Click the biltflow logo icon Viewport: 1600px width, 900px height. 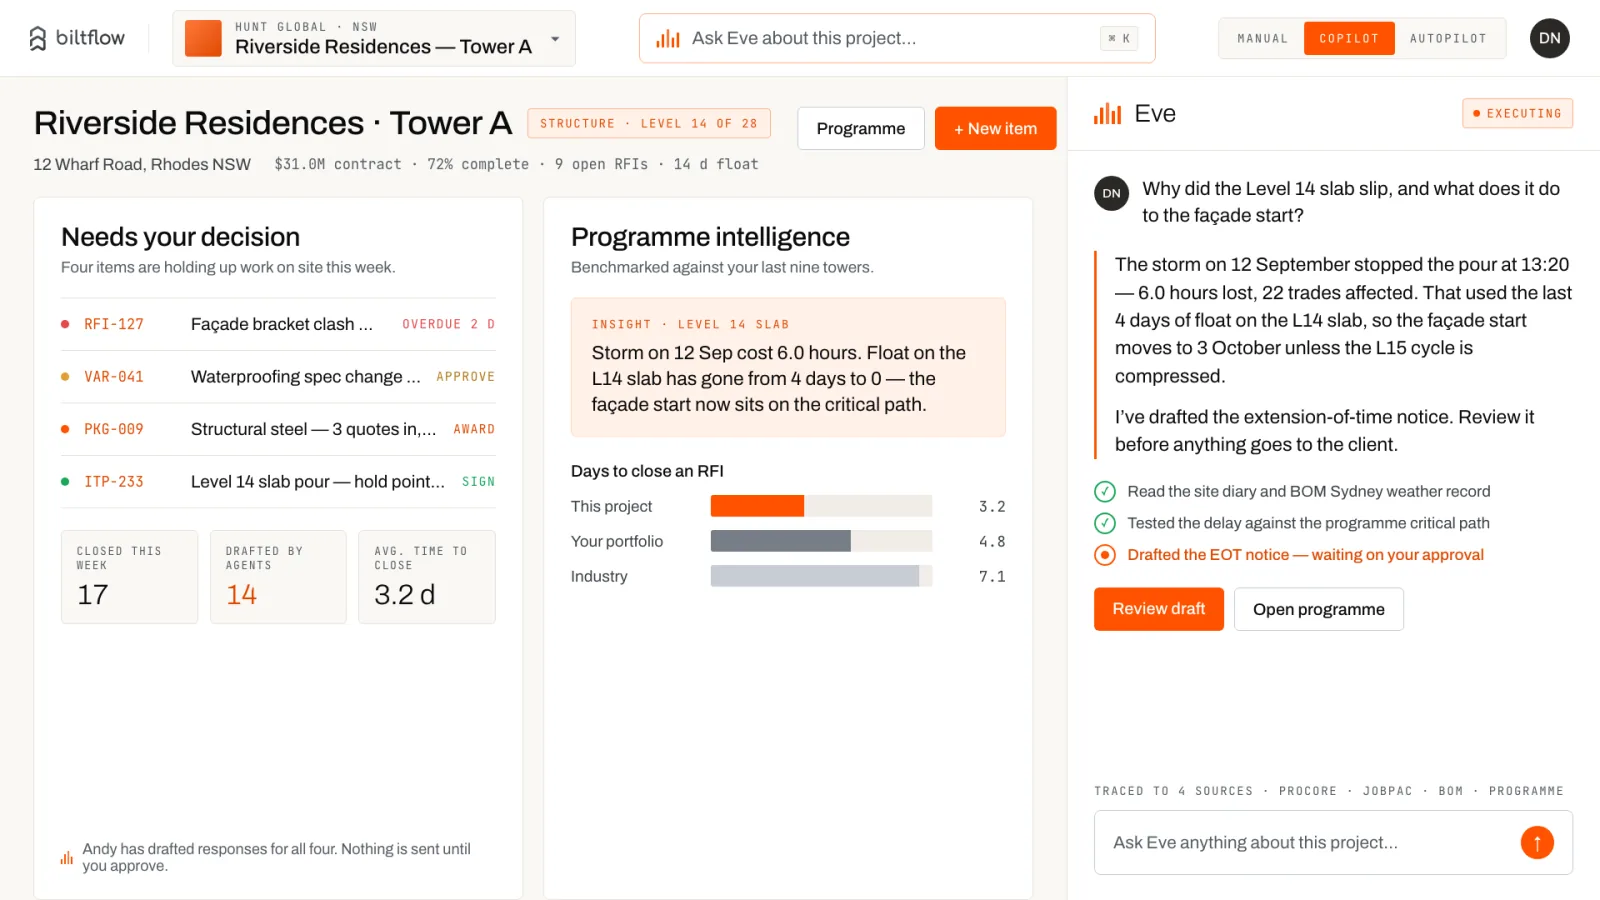(38, 38)
